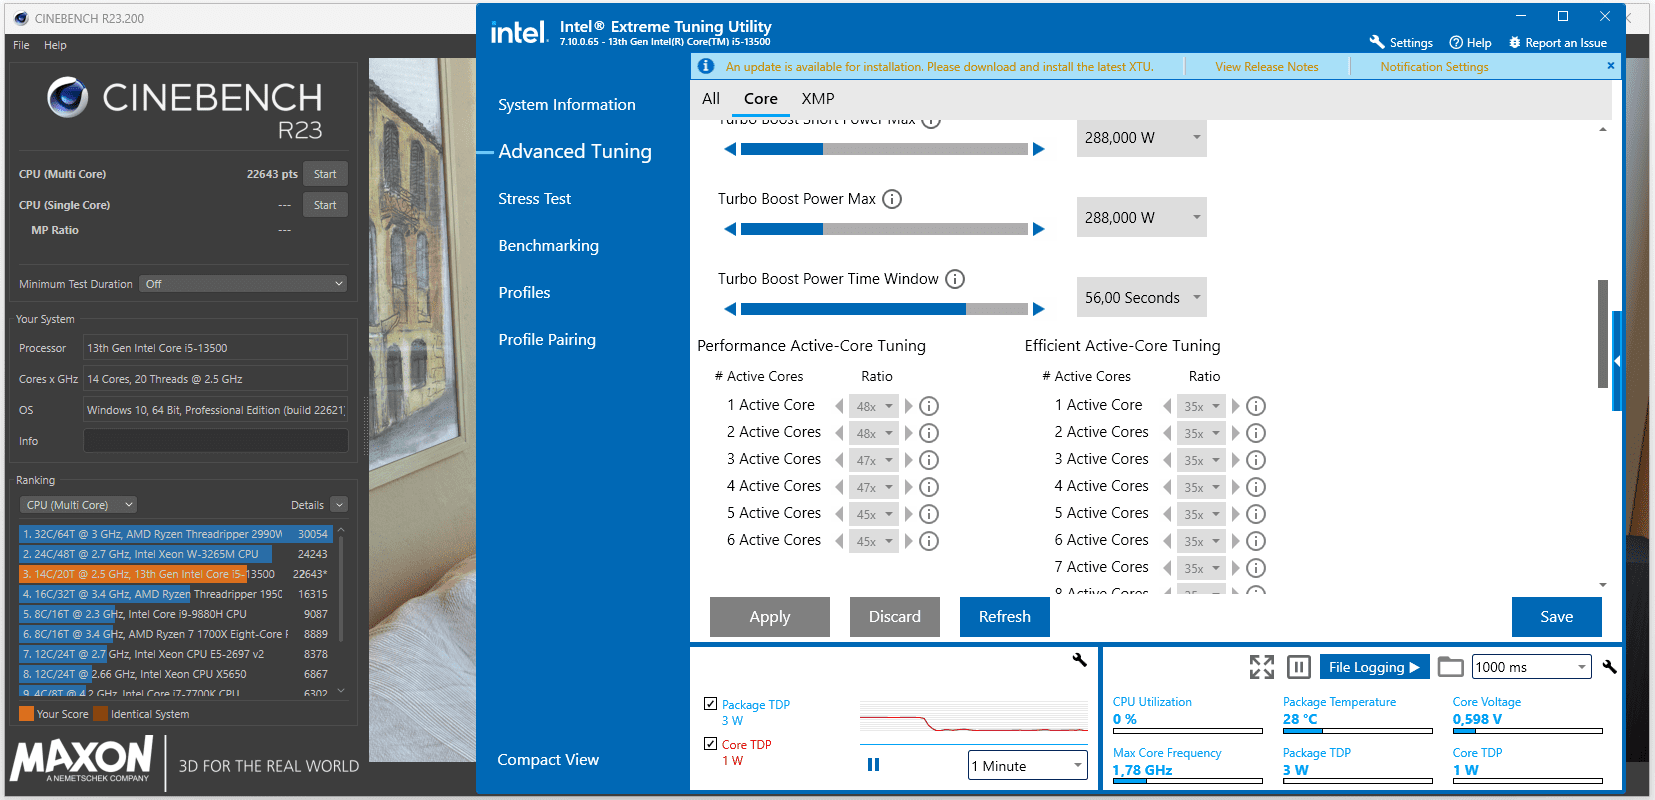Click the Turbo Boost Power Max slider track
The width and height of the screenshot is (1655, 800).
tap(884, 229)
